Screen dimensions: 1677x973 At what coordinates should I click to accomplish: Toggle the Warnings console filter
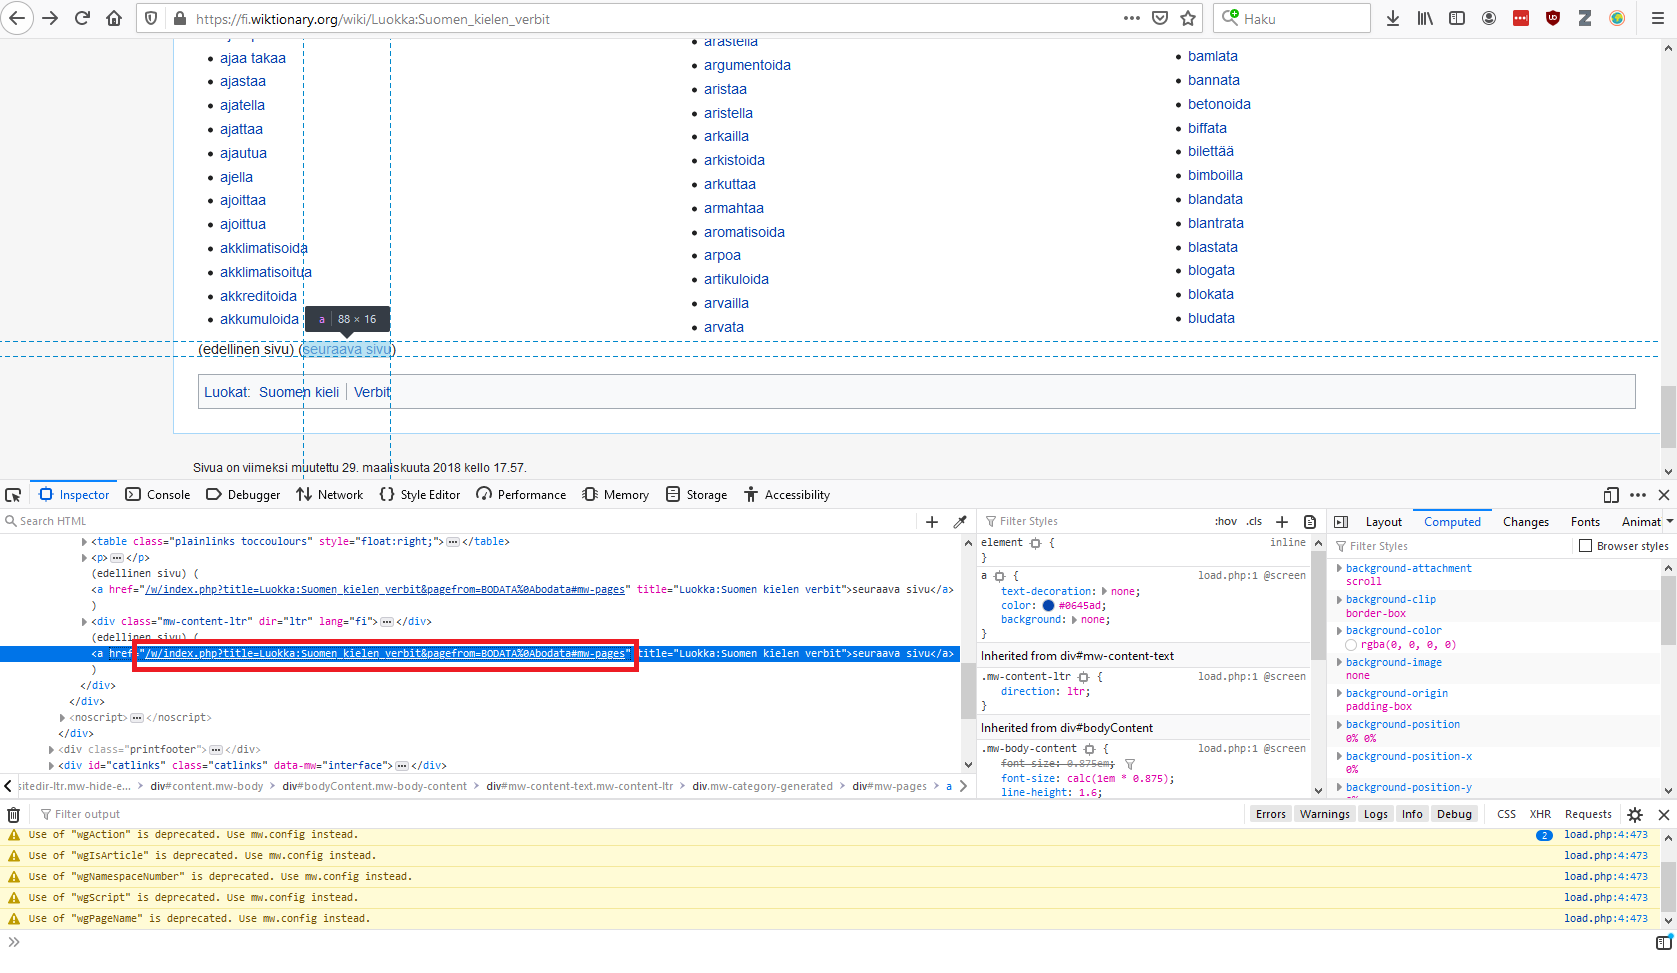pyautogui.click(x=1324, y=814)
